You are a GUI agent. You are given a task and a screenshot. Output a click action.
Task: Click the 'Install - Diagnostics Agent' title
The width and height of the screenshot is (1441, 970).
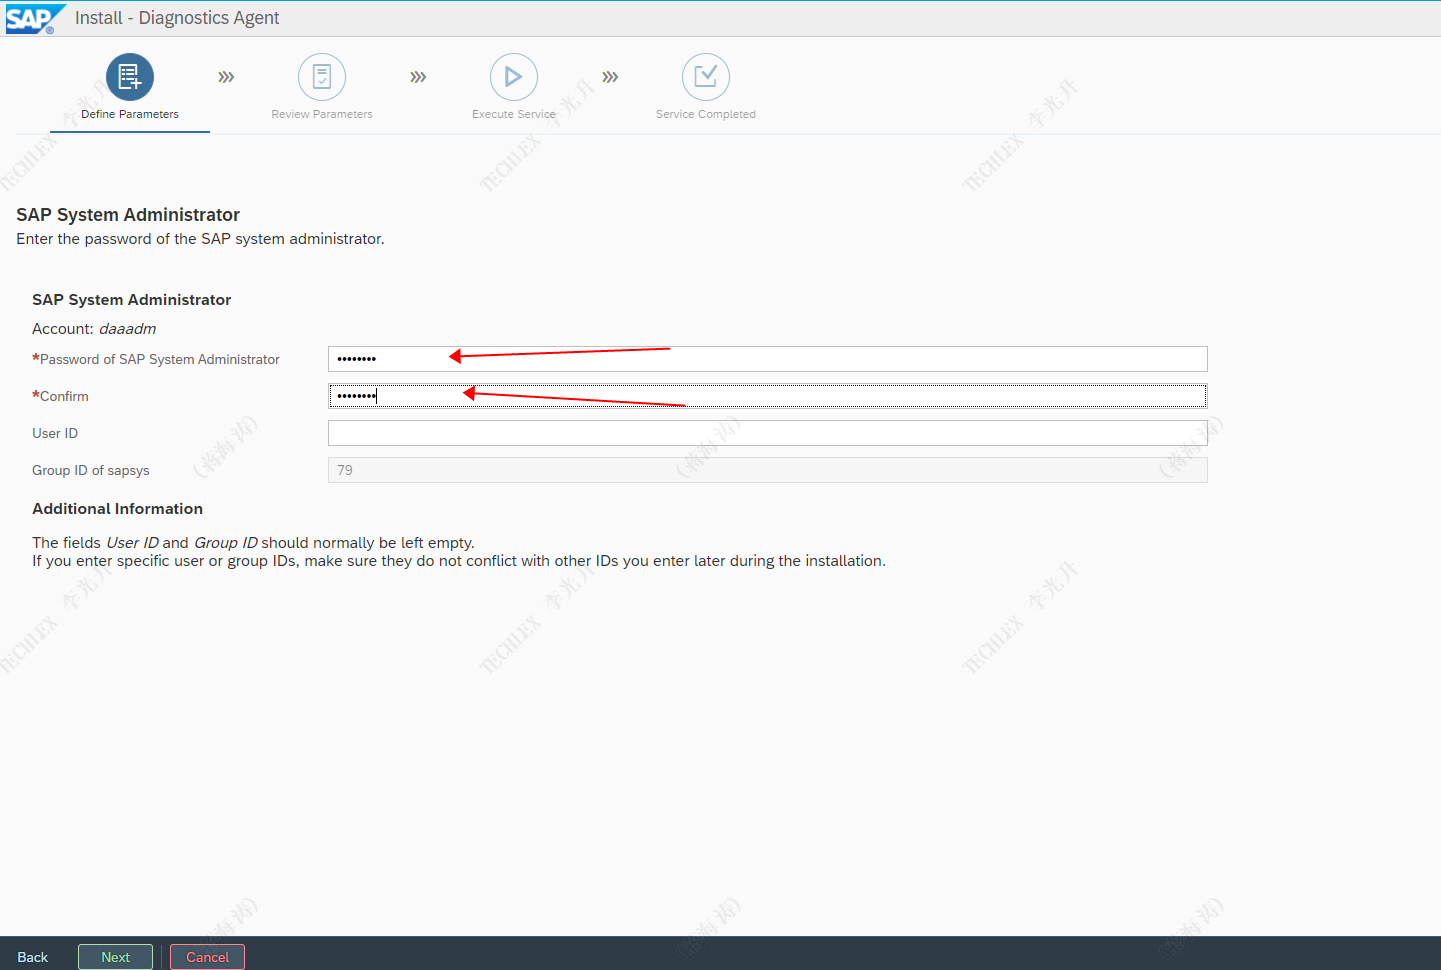tap(177, 18)
